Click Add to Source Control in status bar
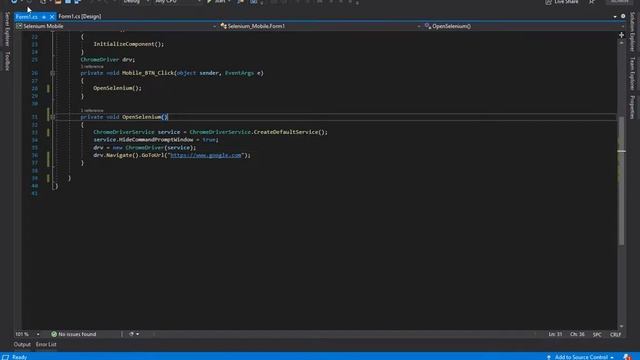640x360 pixels. pos(580,357)
